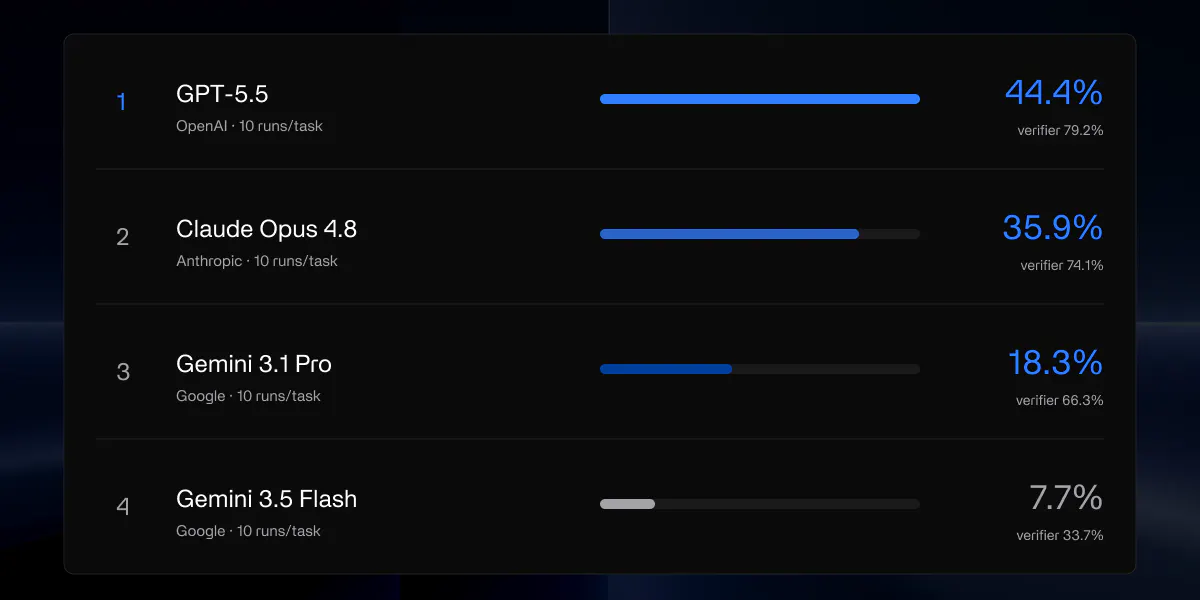Click the rank 2 number
Viewport: 1200px width, 600px height.
tap(122, 237)
